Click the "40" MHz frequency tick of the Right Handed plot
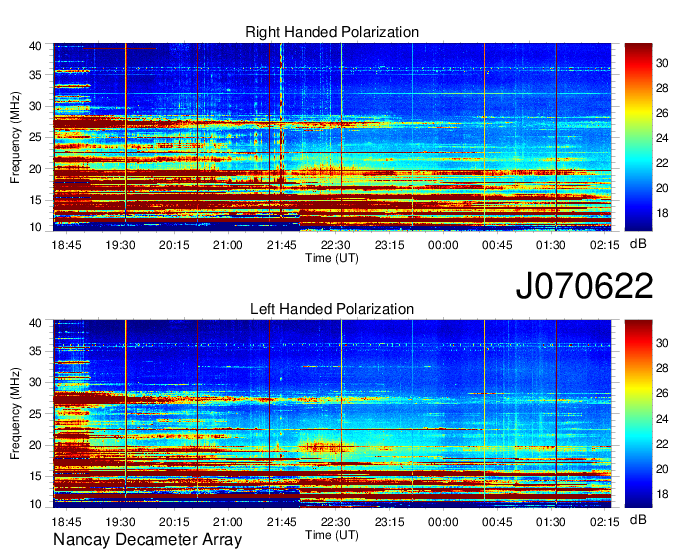The height and width of the screenshot is (552, 680). tap(36, 46)
